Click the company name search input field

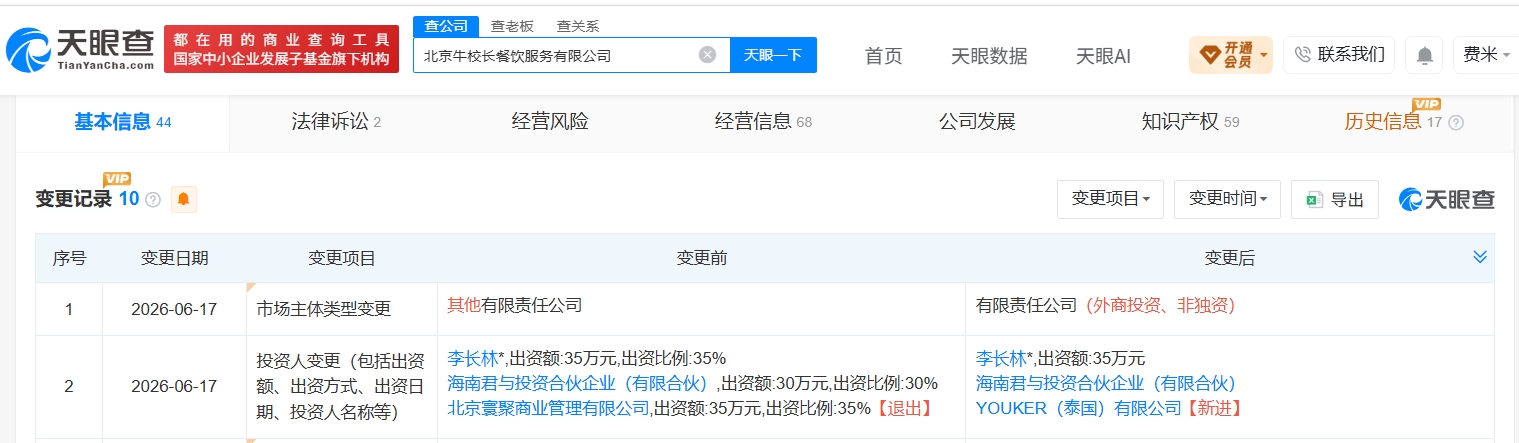point(556,55)
